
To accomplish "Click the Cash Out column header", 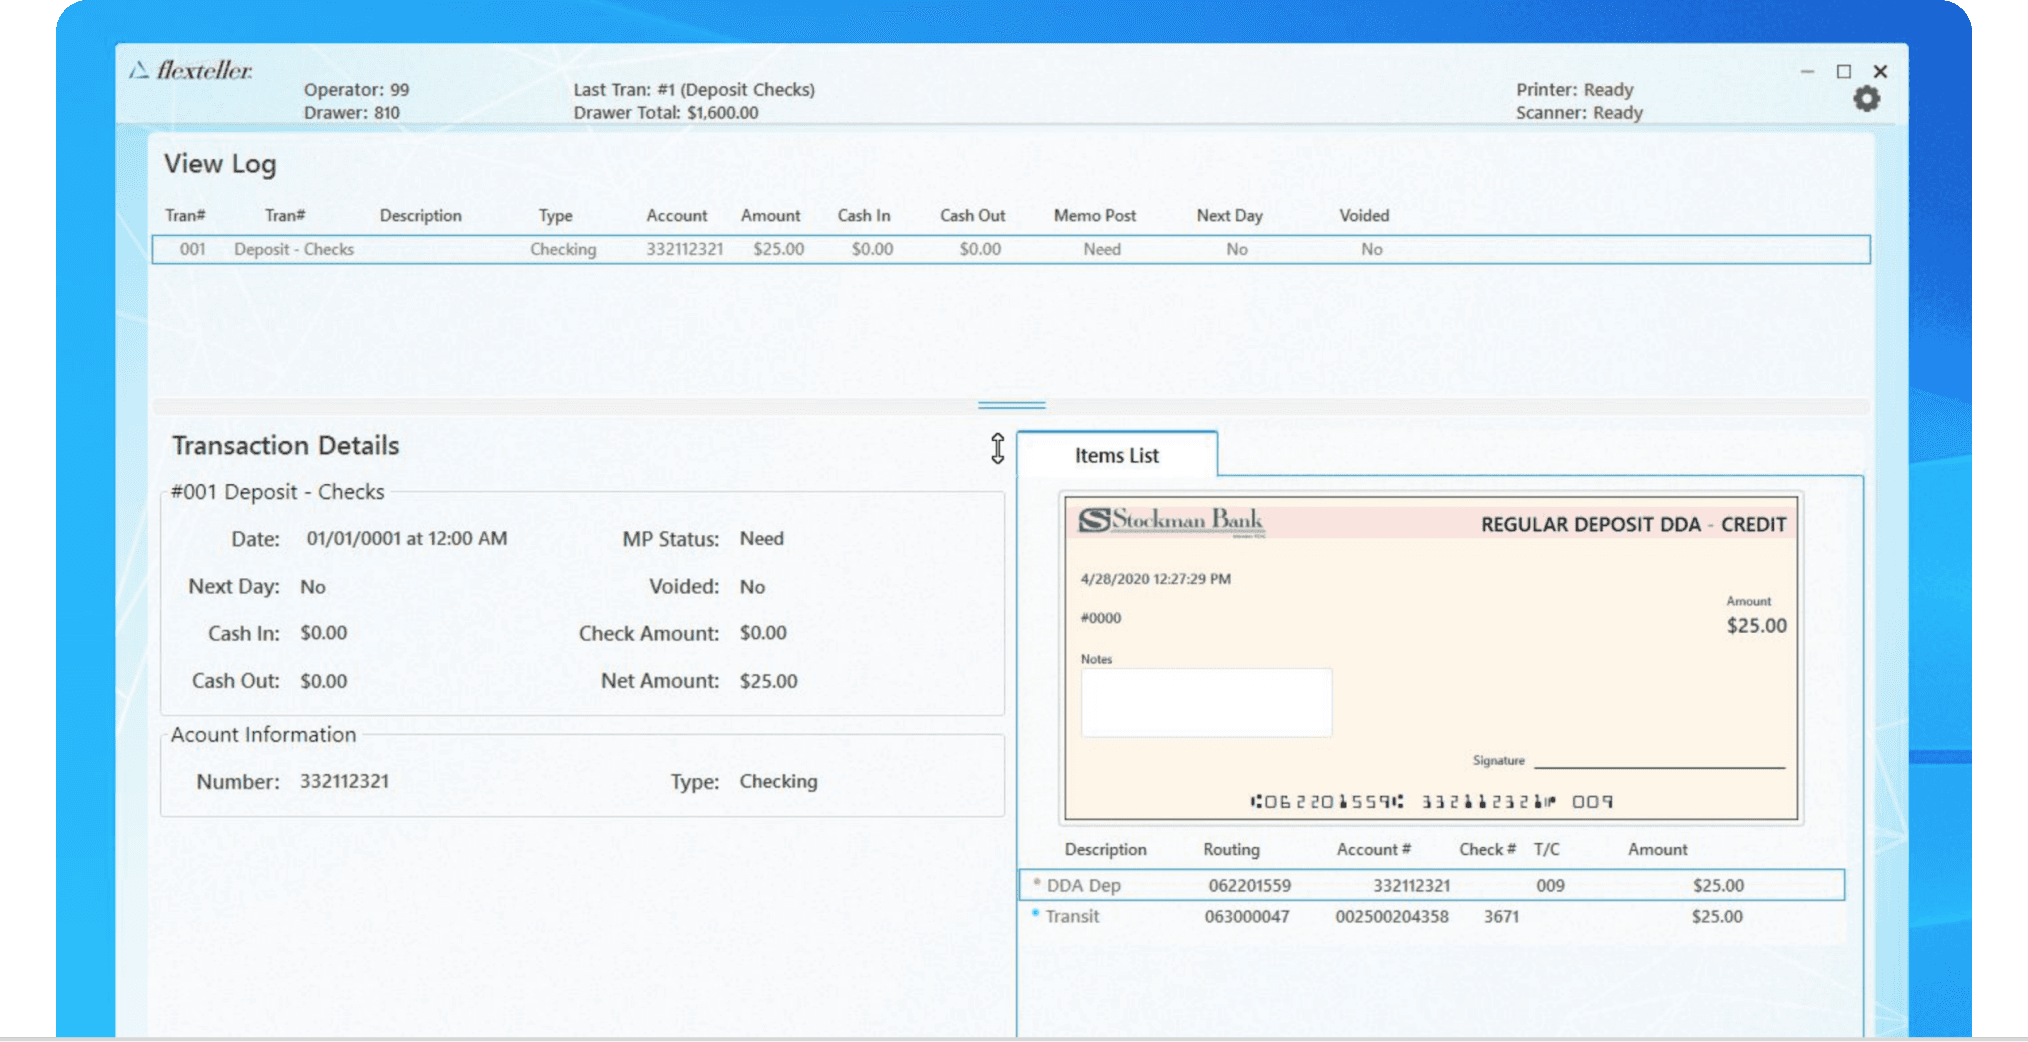I will coord(972,215).
